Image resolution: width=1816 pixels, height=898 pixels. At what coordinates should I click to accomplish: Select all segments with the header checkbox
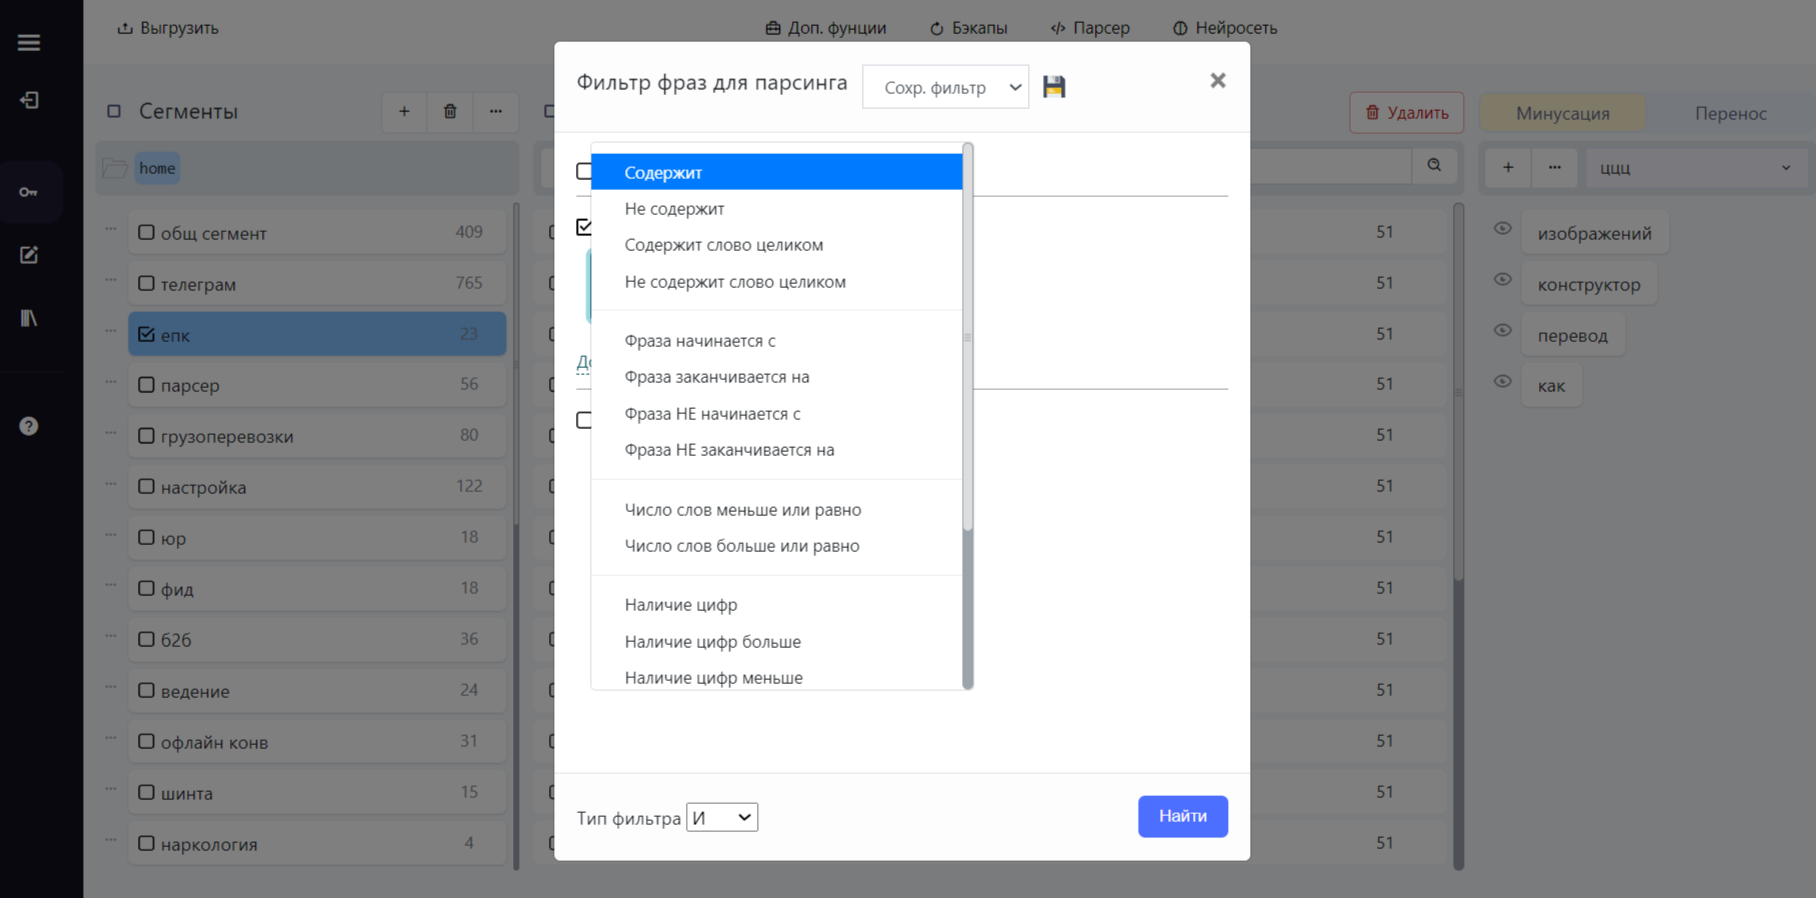[114, 112]
